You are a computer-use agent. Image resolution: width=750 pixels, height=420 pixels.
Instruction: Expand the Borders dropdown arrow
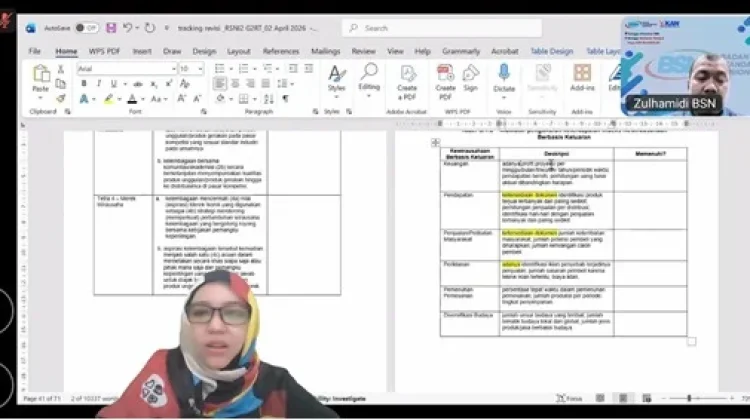click(x=255, y=99)
